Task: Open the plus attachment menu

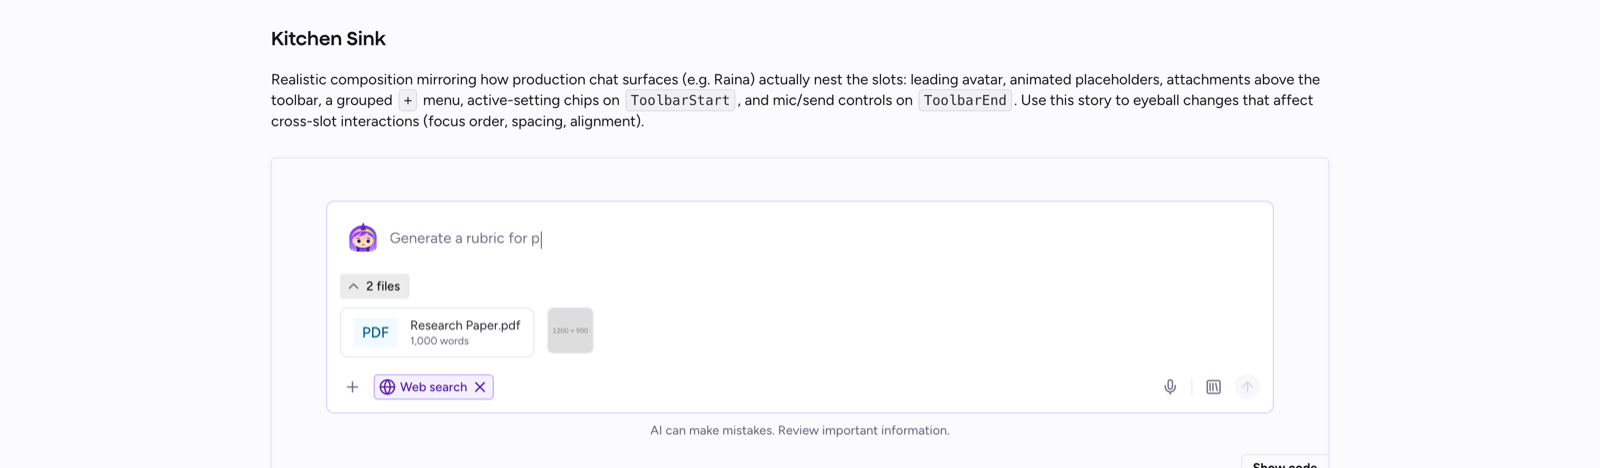Action: click(x=352, y=387)
